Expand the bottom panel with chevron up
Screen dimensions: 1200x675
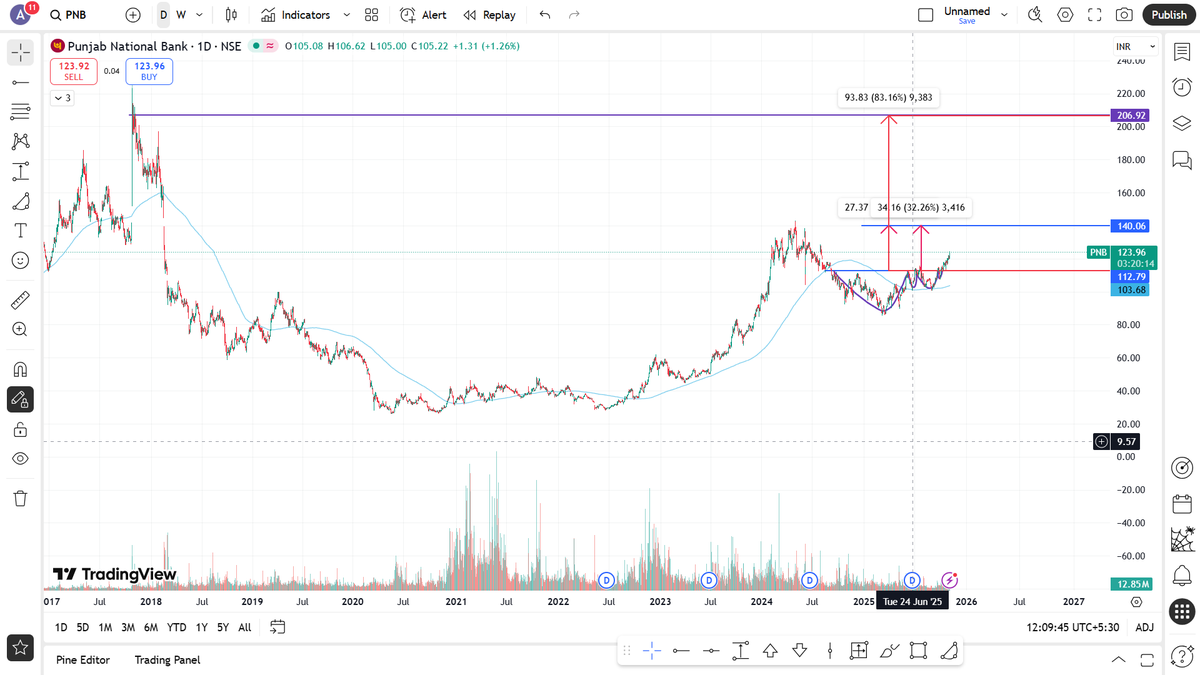point(1119,660)
